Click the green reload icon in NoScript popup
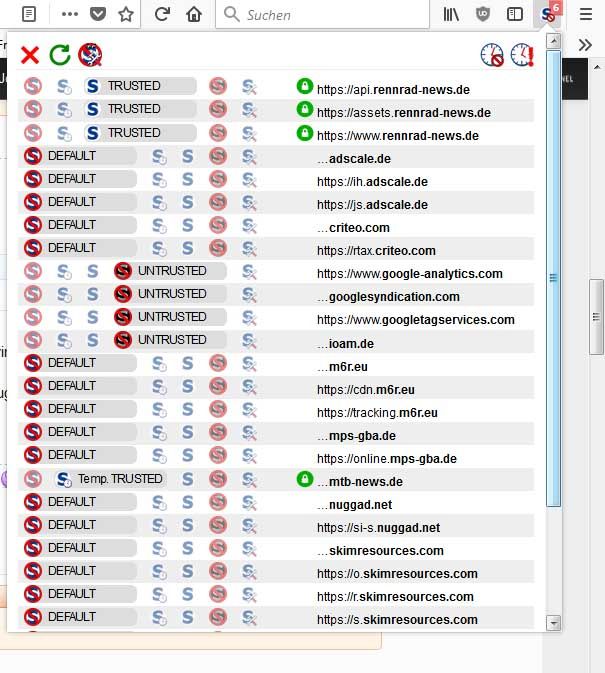This screenshot has width=605, height=673. (60, 55)
